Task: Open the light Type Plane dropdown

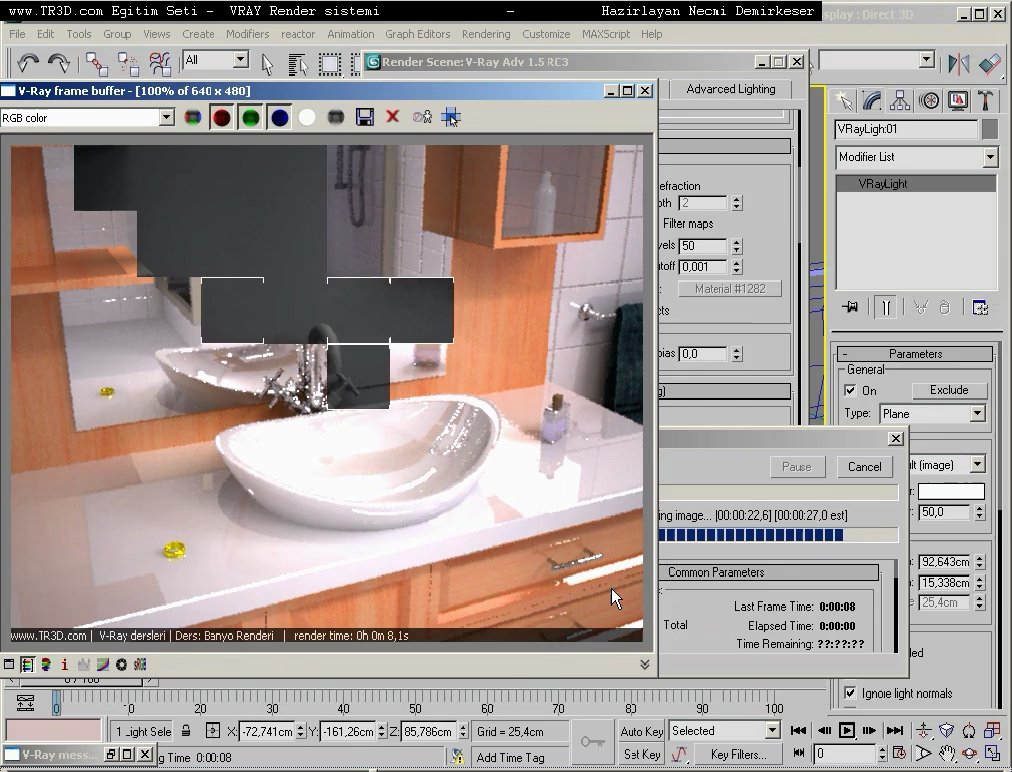Action: (x=978, y=413)
